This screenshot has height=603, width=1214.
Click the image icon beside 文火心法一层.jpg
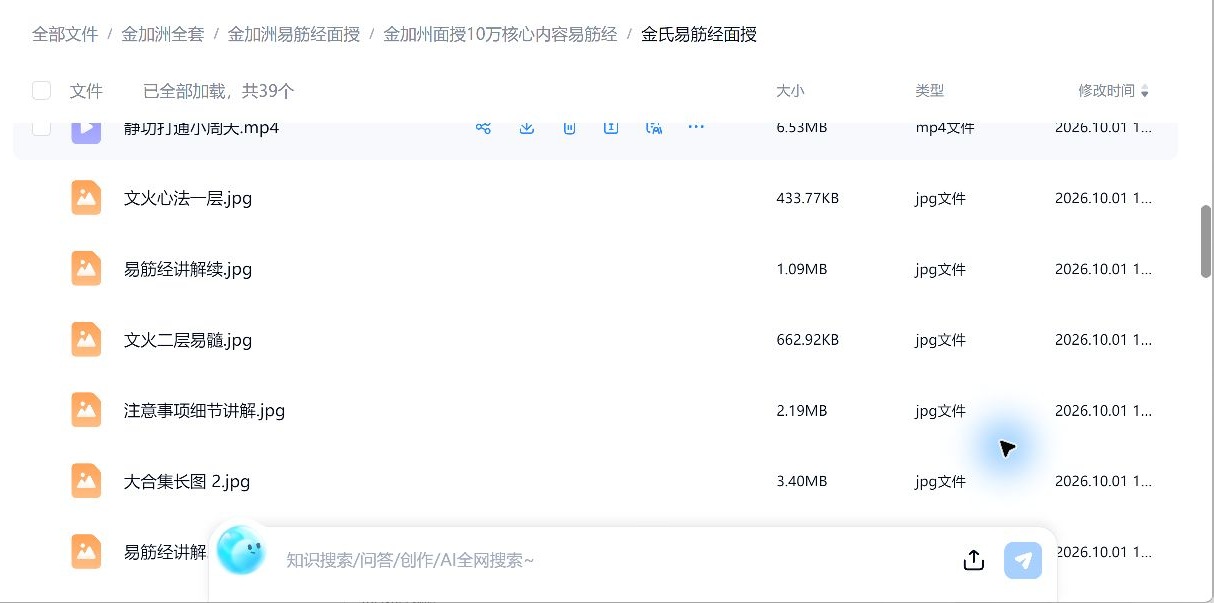(x=87, y=198)
